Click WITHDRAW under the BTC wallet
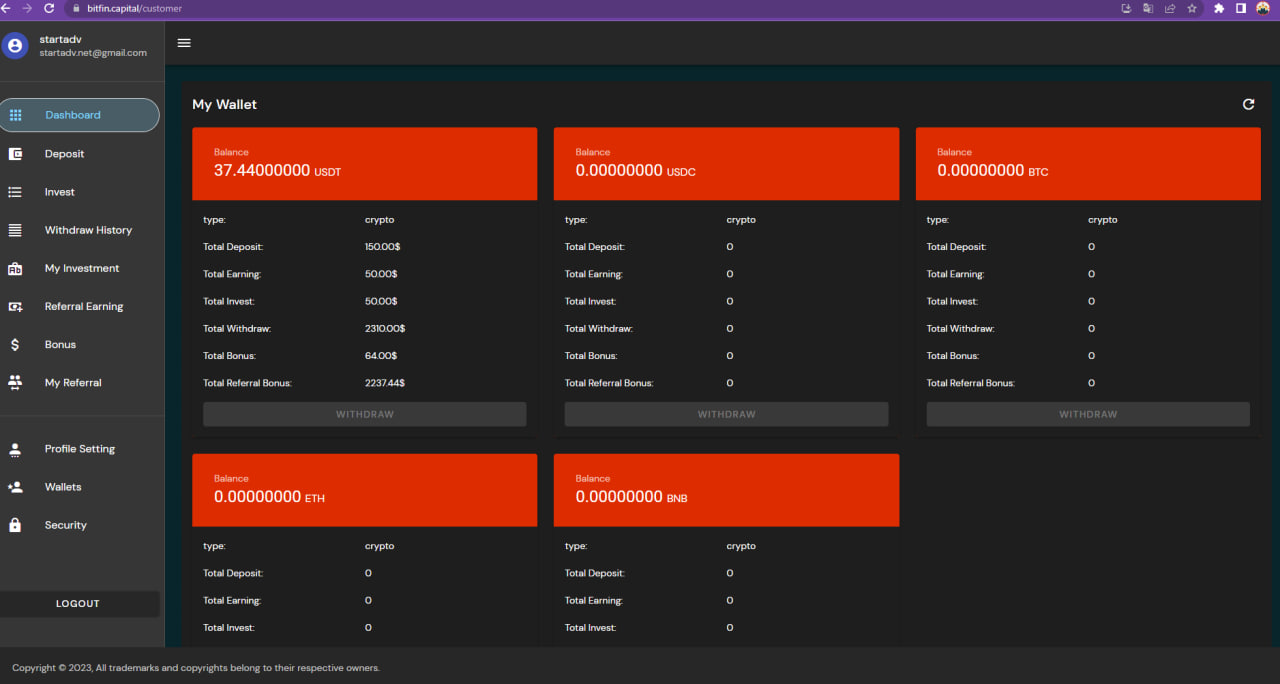 [1088, 414]
